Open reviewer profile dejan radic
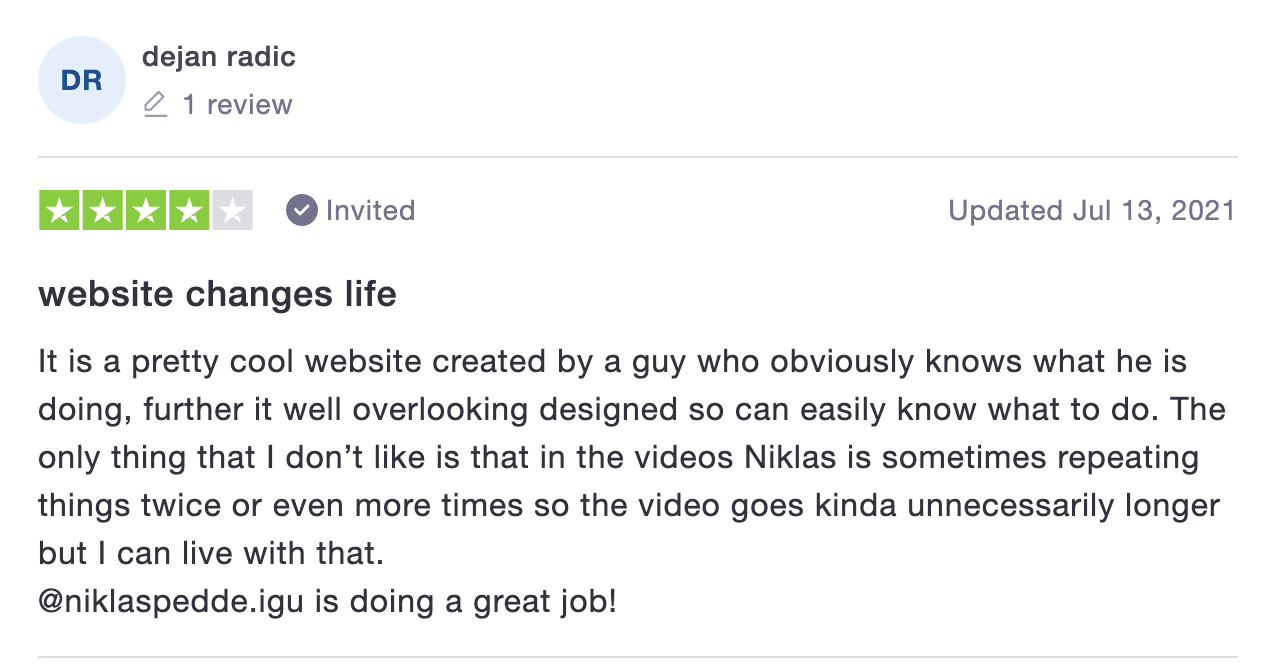 [x=219, y=56]
